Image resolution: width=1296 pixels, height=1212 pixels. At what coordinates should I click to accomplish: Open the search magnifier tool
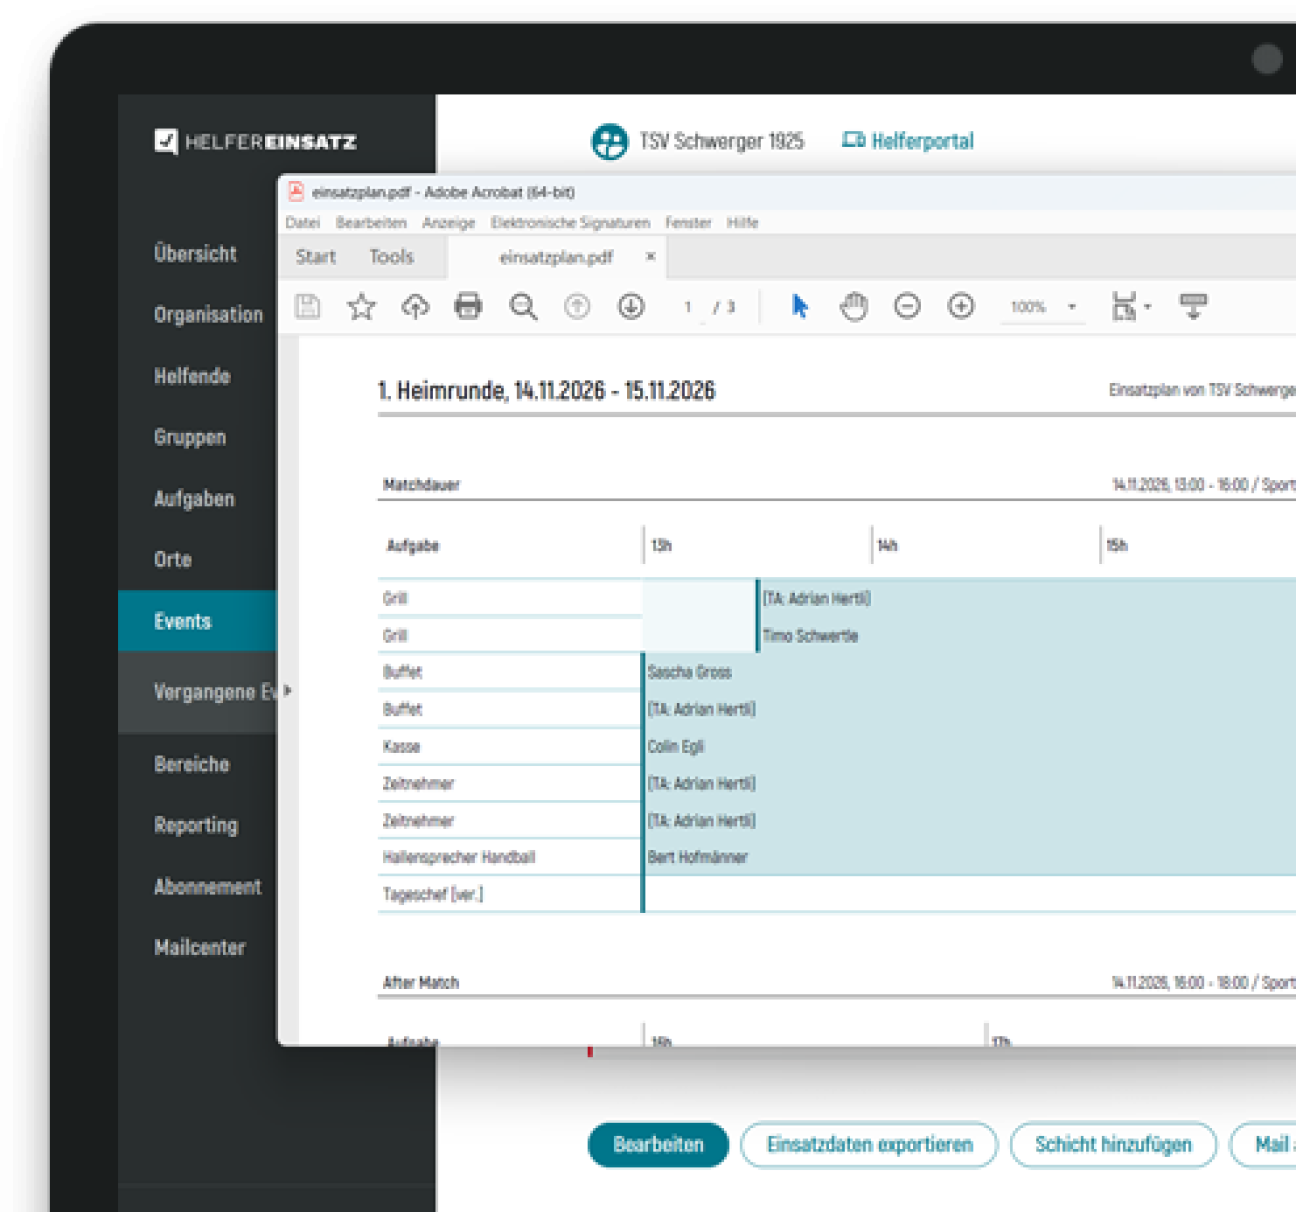[x=523, y=306]
